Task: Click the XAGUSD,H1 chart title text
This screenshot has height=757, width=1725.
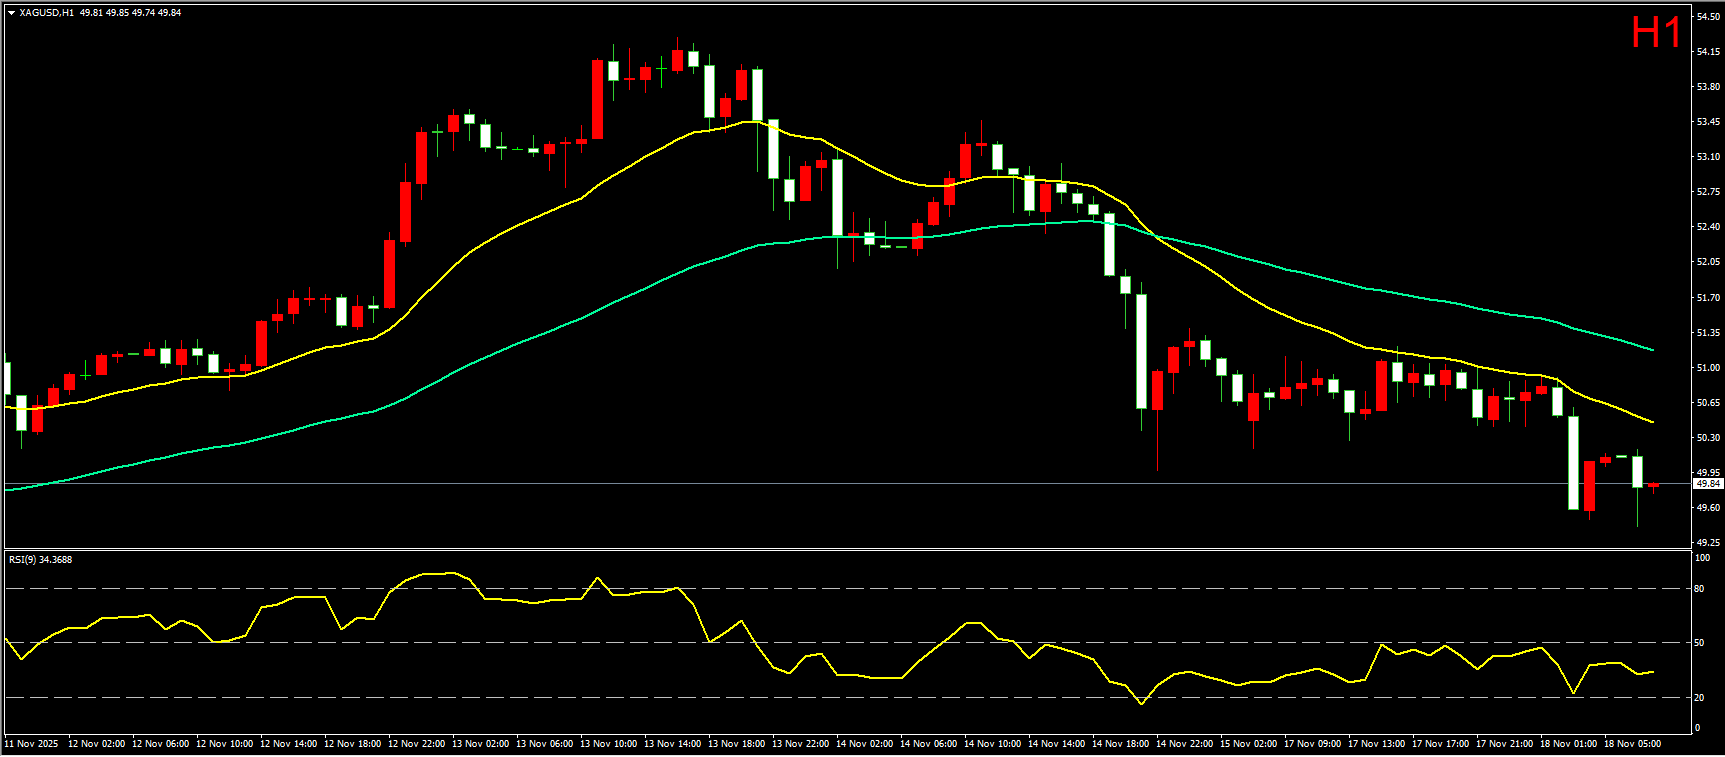Action: pos(46,13)
